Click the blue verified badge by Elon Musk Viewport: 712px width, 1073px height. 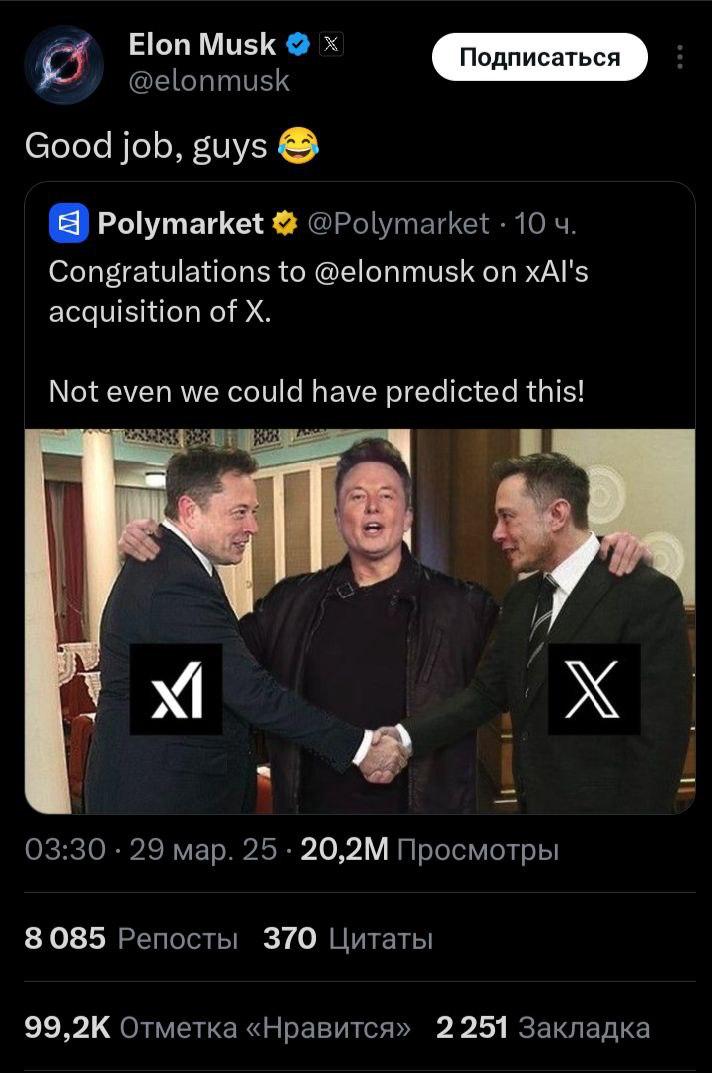pos(297,44)
